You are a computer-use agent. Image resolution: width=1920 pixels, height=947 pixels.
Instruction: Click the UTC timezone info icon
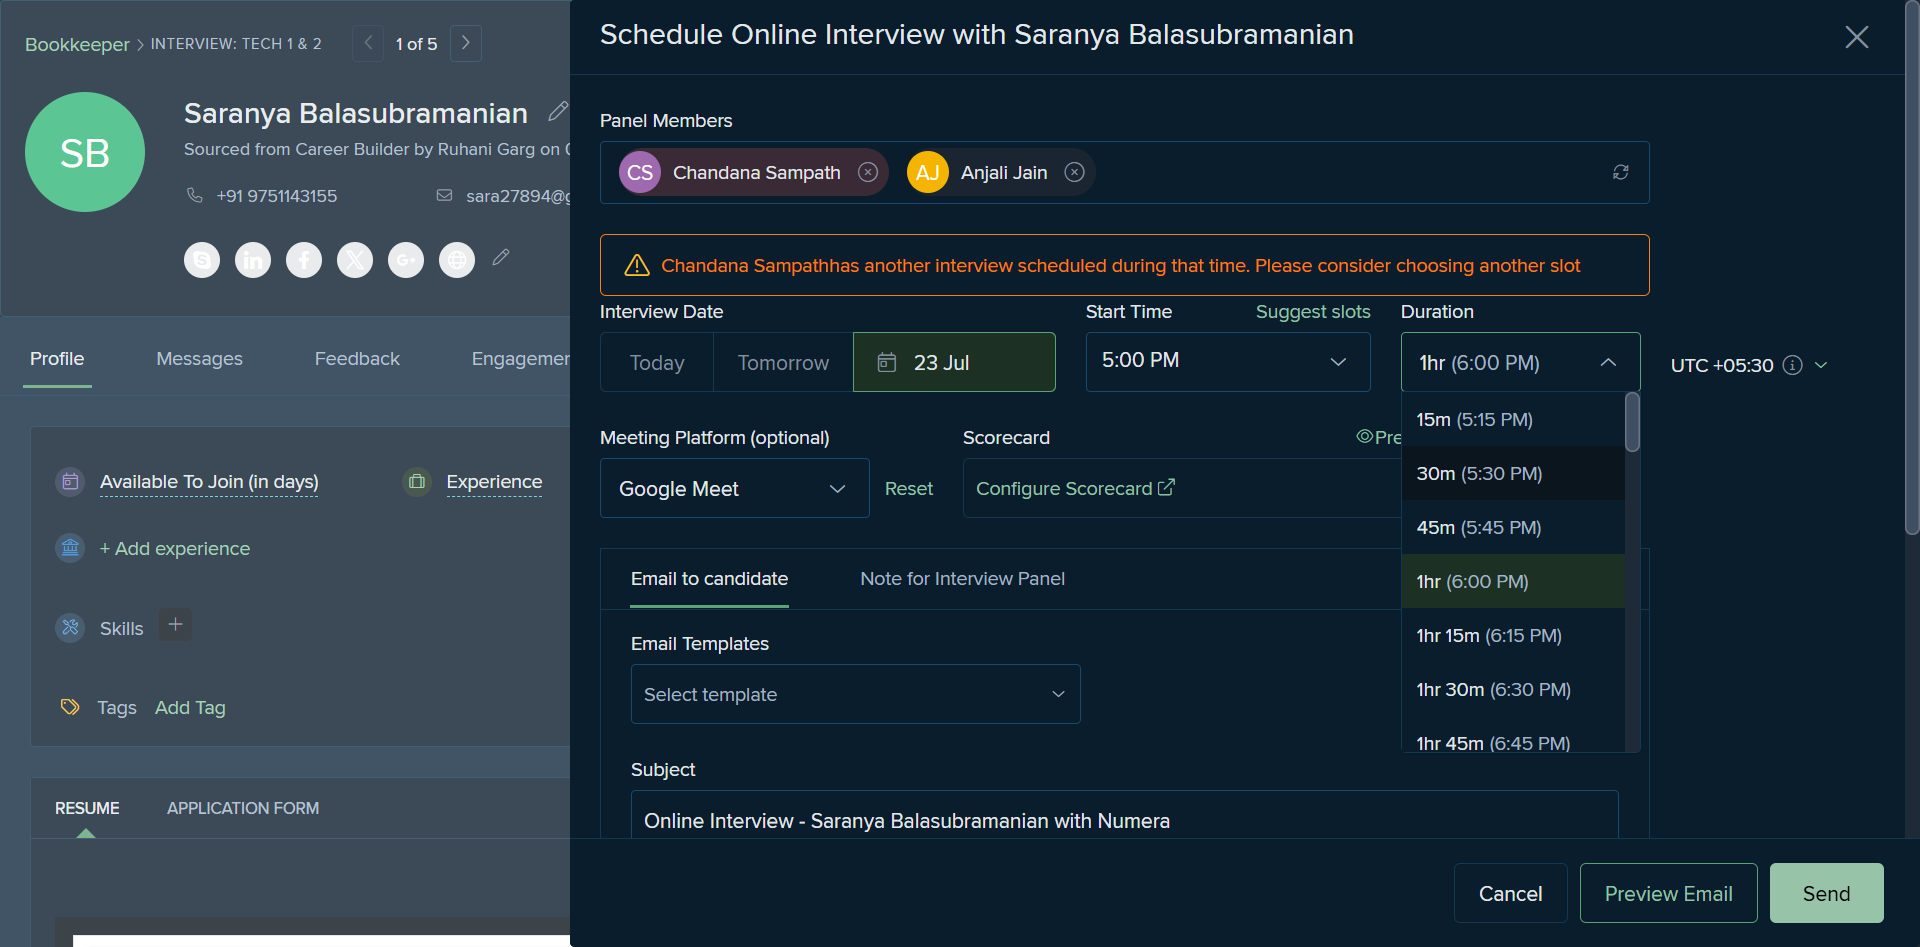pos(1792,365)
